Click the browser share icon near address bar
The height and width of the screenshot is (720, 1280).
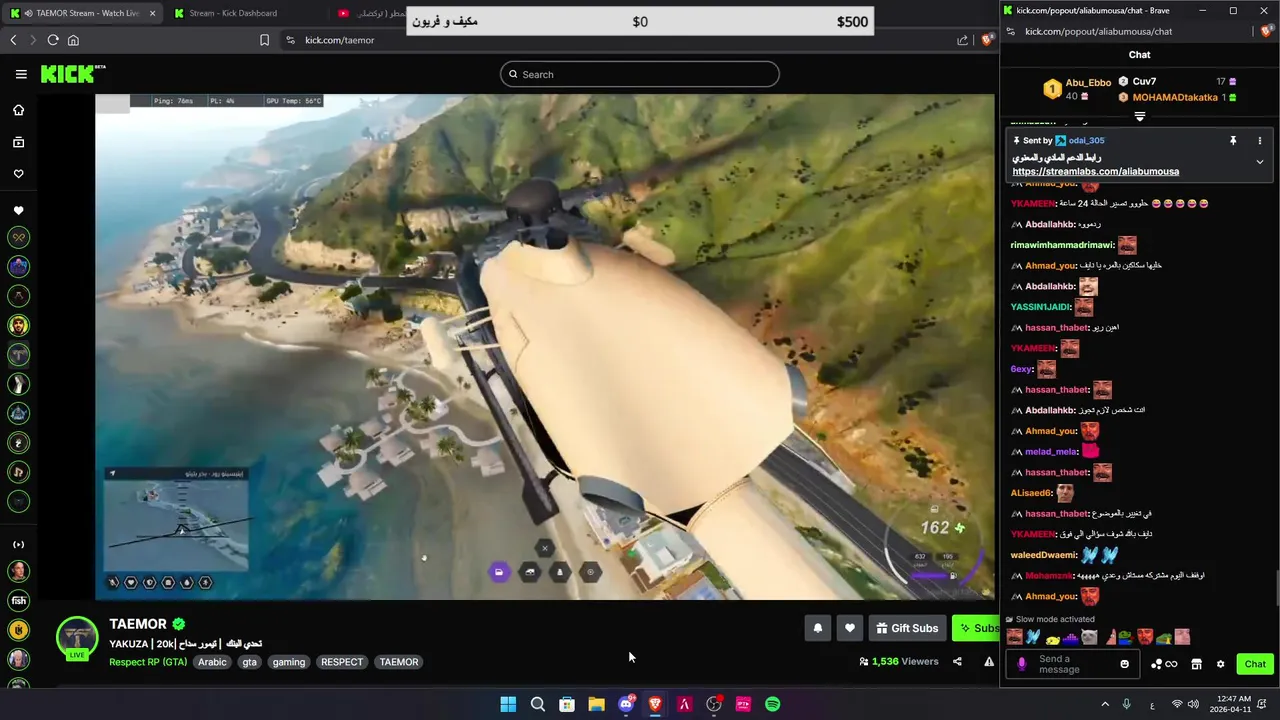pyautogui.click(x=962, y=40)
